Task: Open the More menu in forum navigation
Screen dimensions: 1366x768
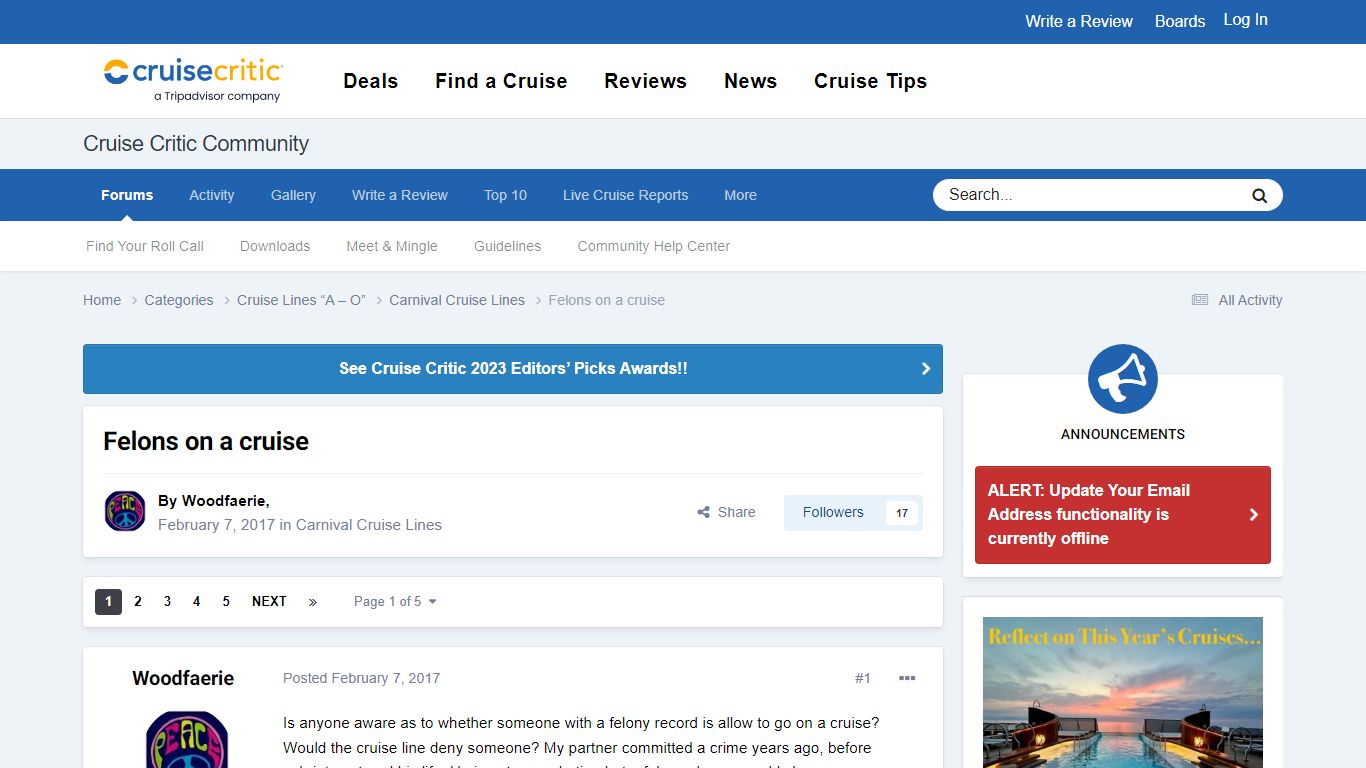Action: 740,195
